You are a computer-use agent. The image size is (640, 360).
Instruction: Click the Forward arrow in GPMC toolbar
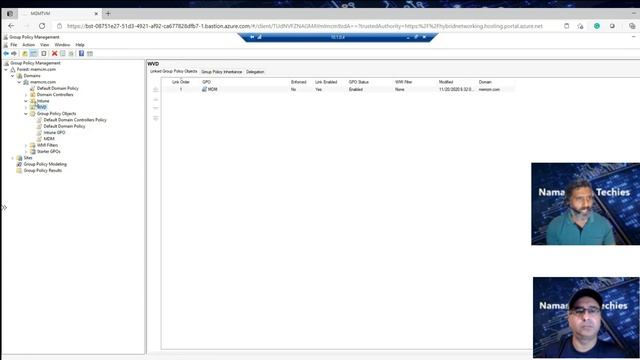point(14,53)
